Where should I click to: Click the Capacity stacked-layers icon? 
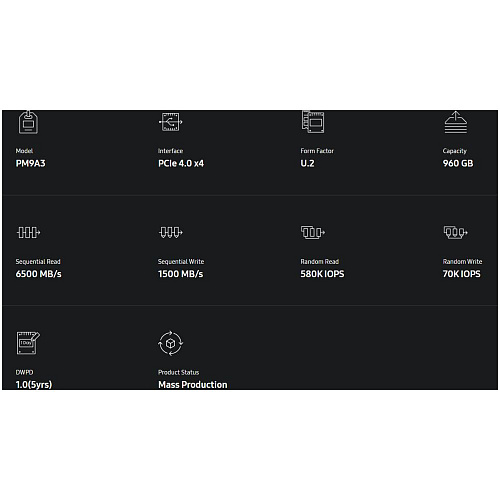[456, 122]
